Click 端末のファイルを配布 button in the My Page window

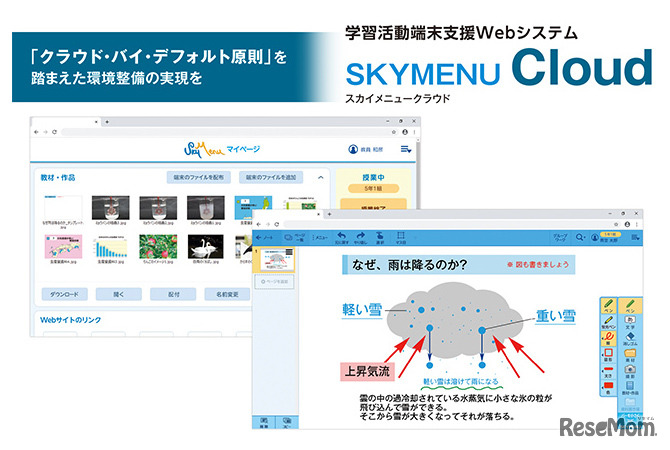pos(198,177)
